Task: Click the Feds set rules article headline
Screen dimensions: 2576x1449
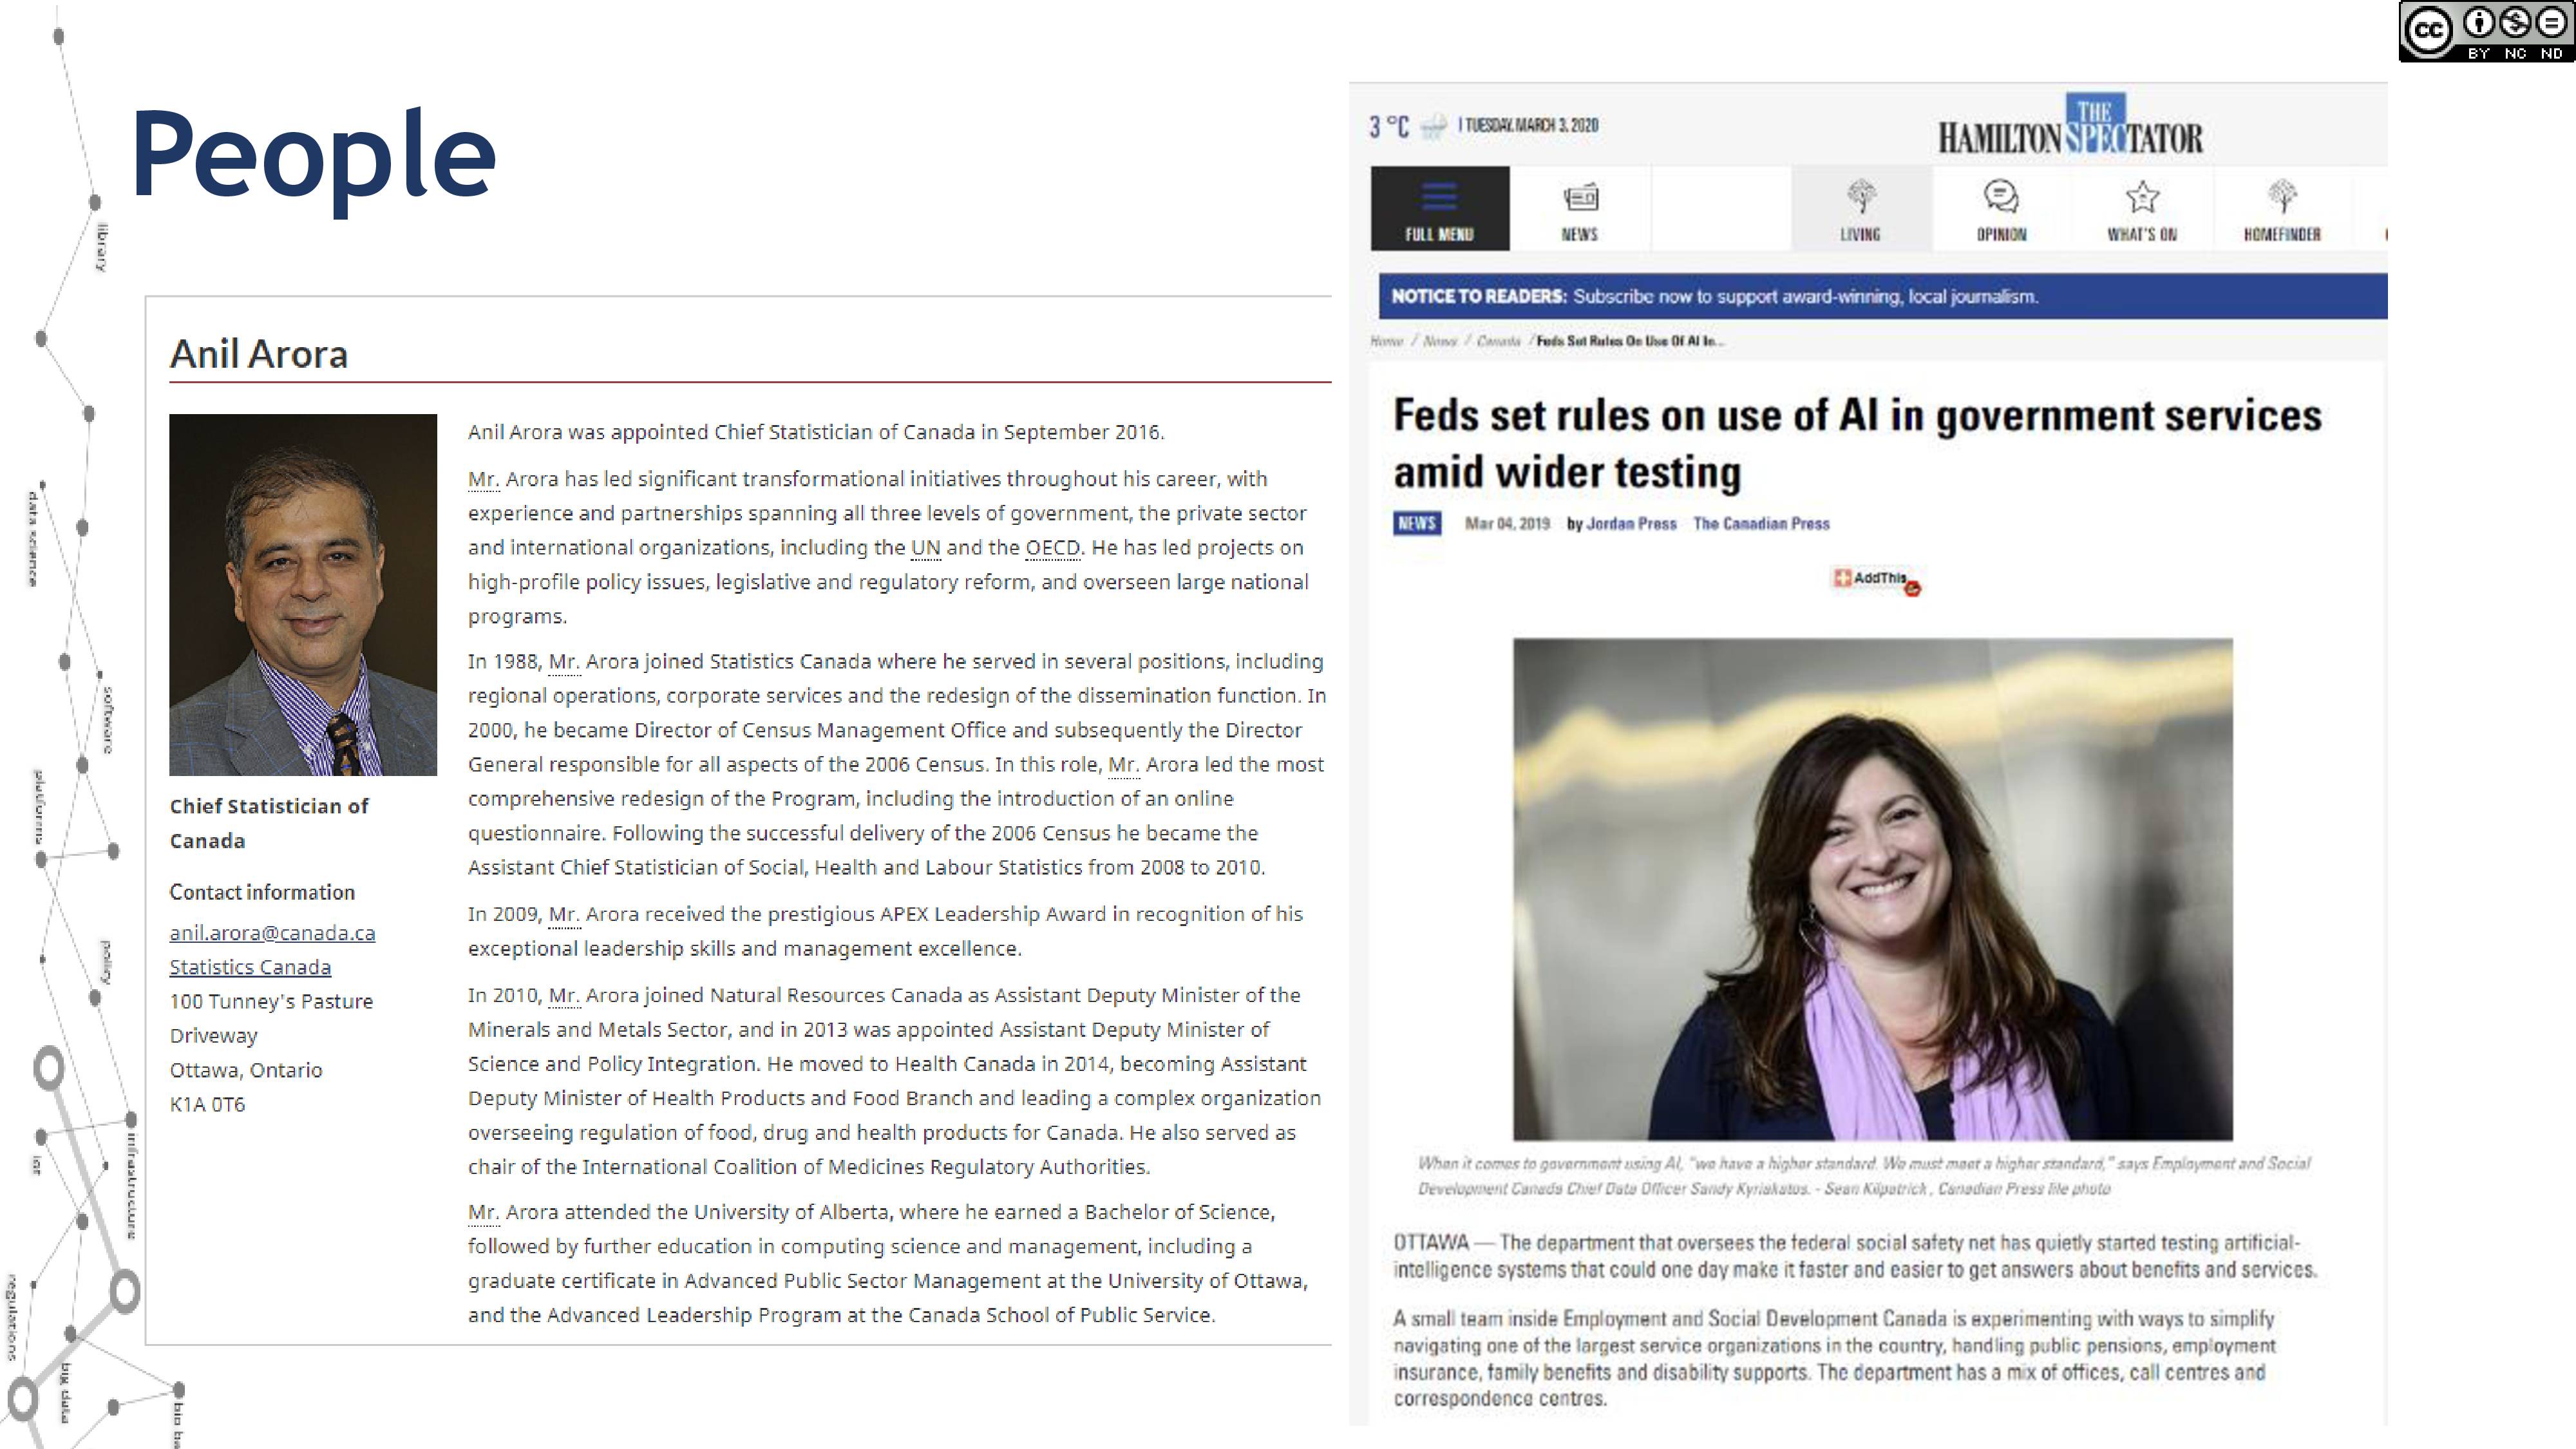Action: click(1857, 443)
